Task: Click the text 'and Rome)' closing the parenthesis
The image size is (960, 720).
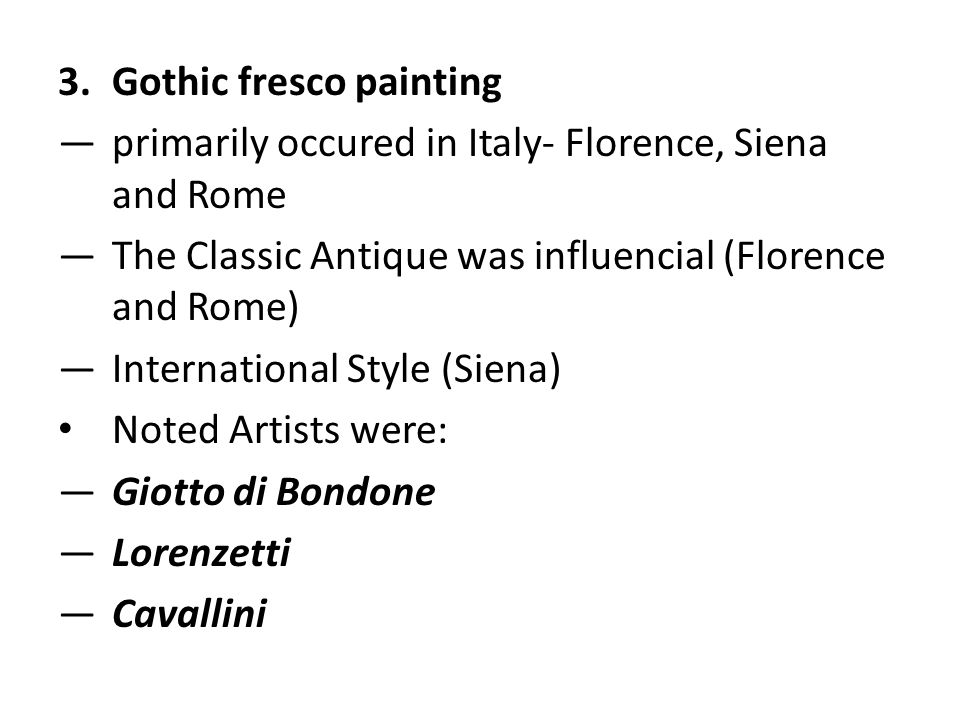Action: (205, 307)
